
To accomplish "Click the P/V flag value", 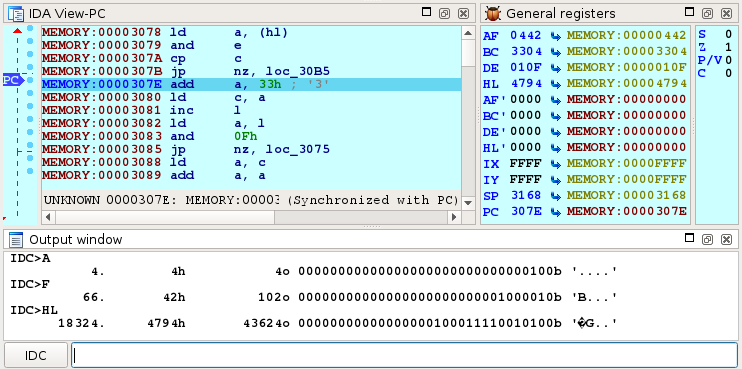I will [729, 60].
